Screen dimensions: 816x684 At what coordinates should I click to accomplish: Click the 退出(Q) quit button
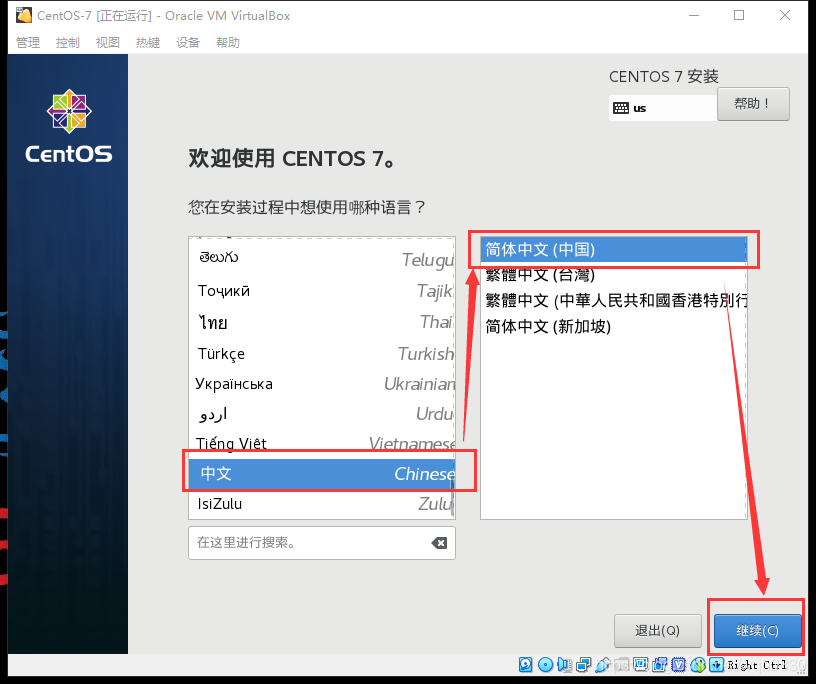(x=657, y=631)
